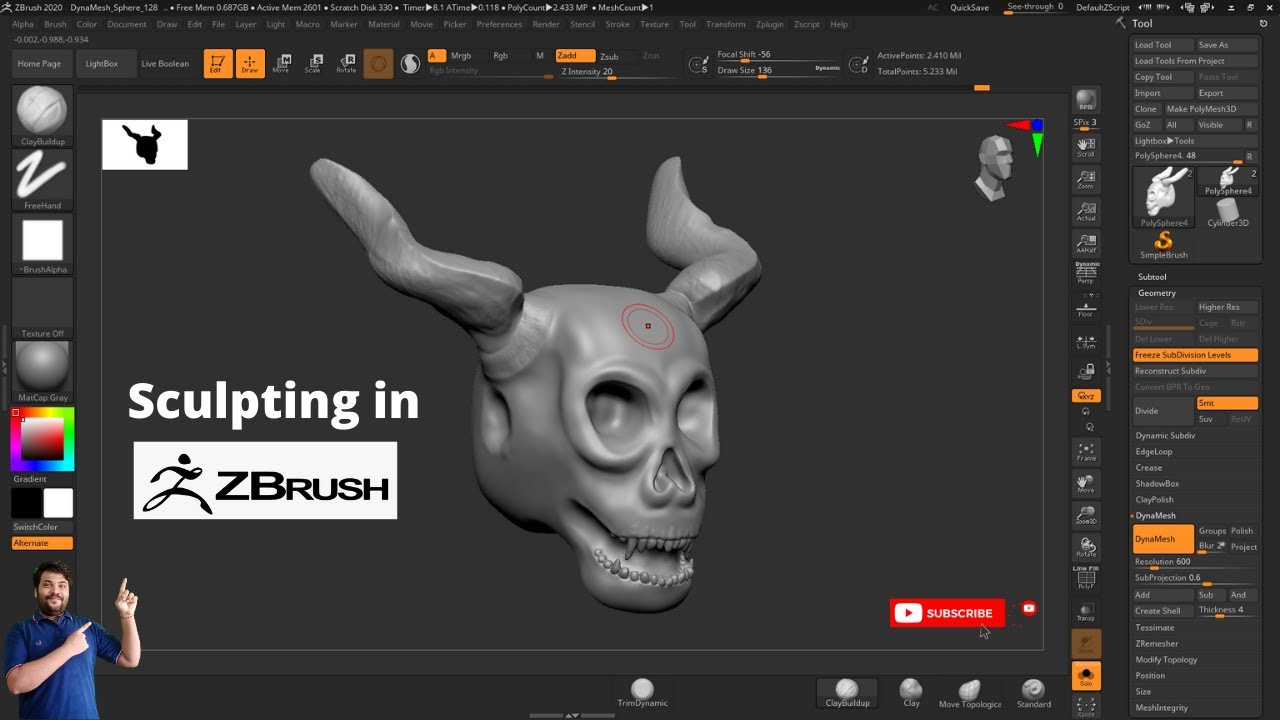1280x720 pixels.
Task: Open the Render menu
Action: pyautogui.click(x=546, y=24)
